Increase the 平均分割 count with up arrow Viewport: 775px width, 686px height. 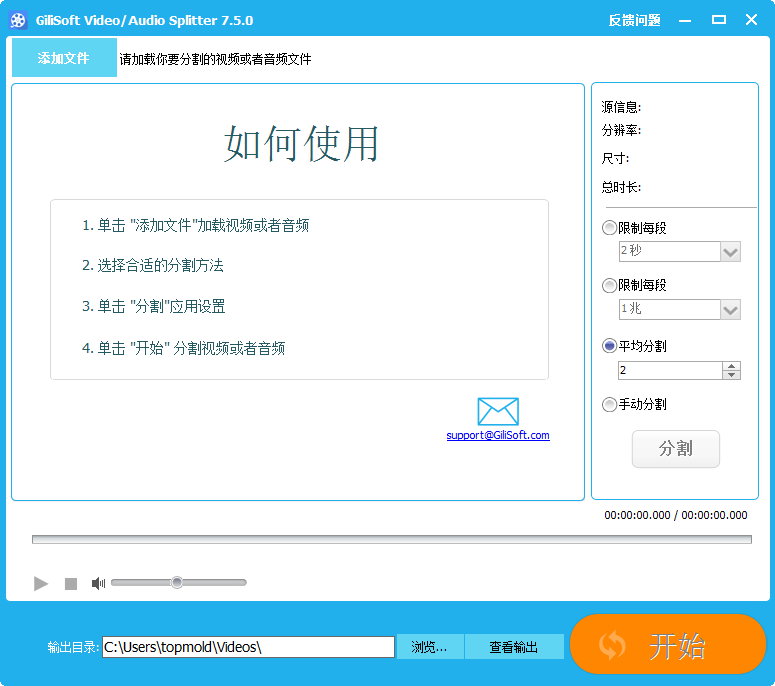[x=732, y=366]
